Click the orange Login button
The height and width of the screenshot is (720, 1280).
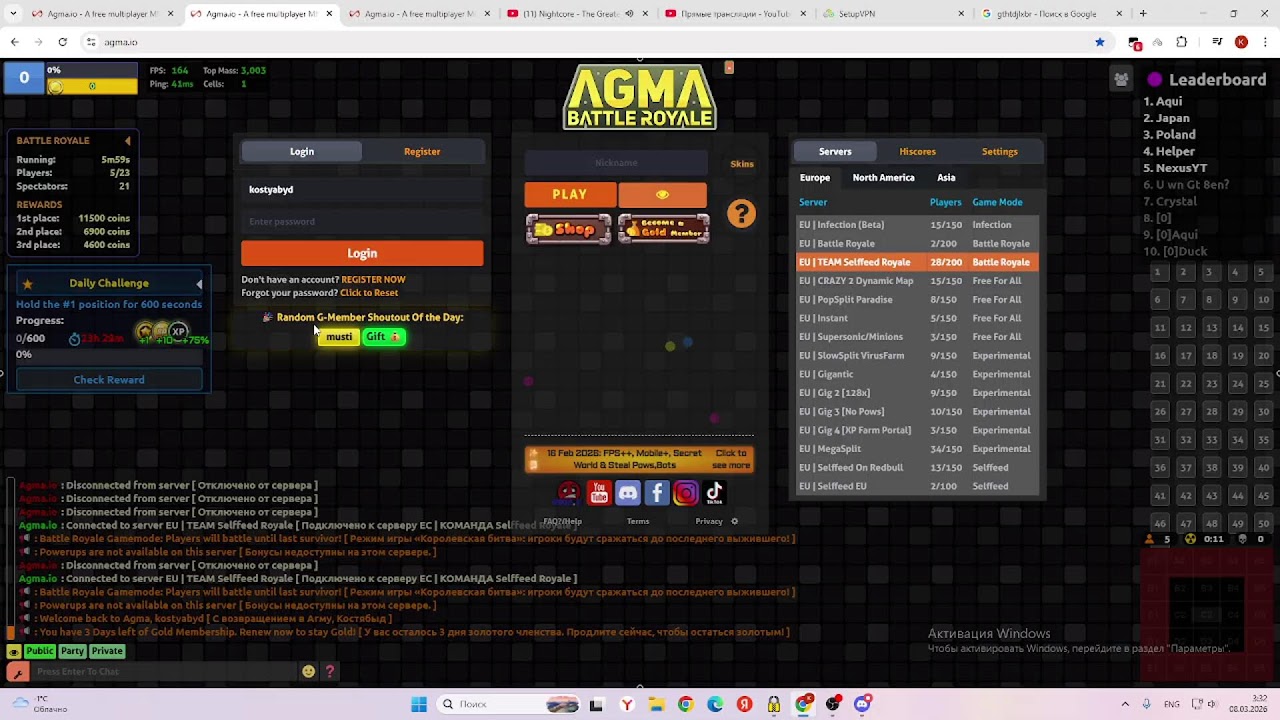(x=362, y=254)
